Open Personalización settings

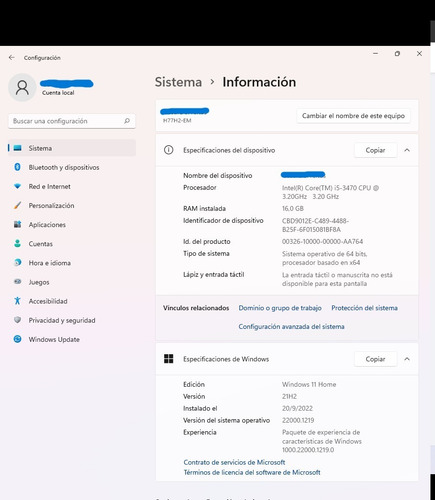pos(72,205)
